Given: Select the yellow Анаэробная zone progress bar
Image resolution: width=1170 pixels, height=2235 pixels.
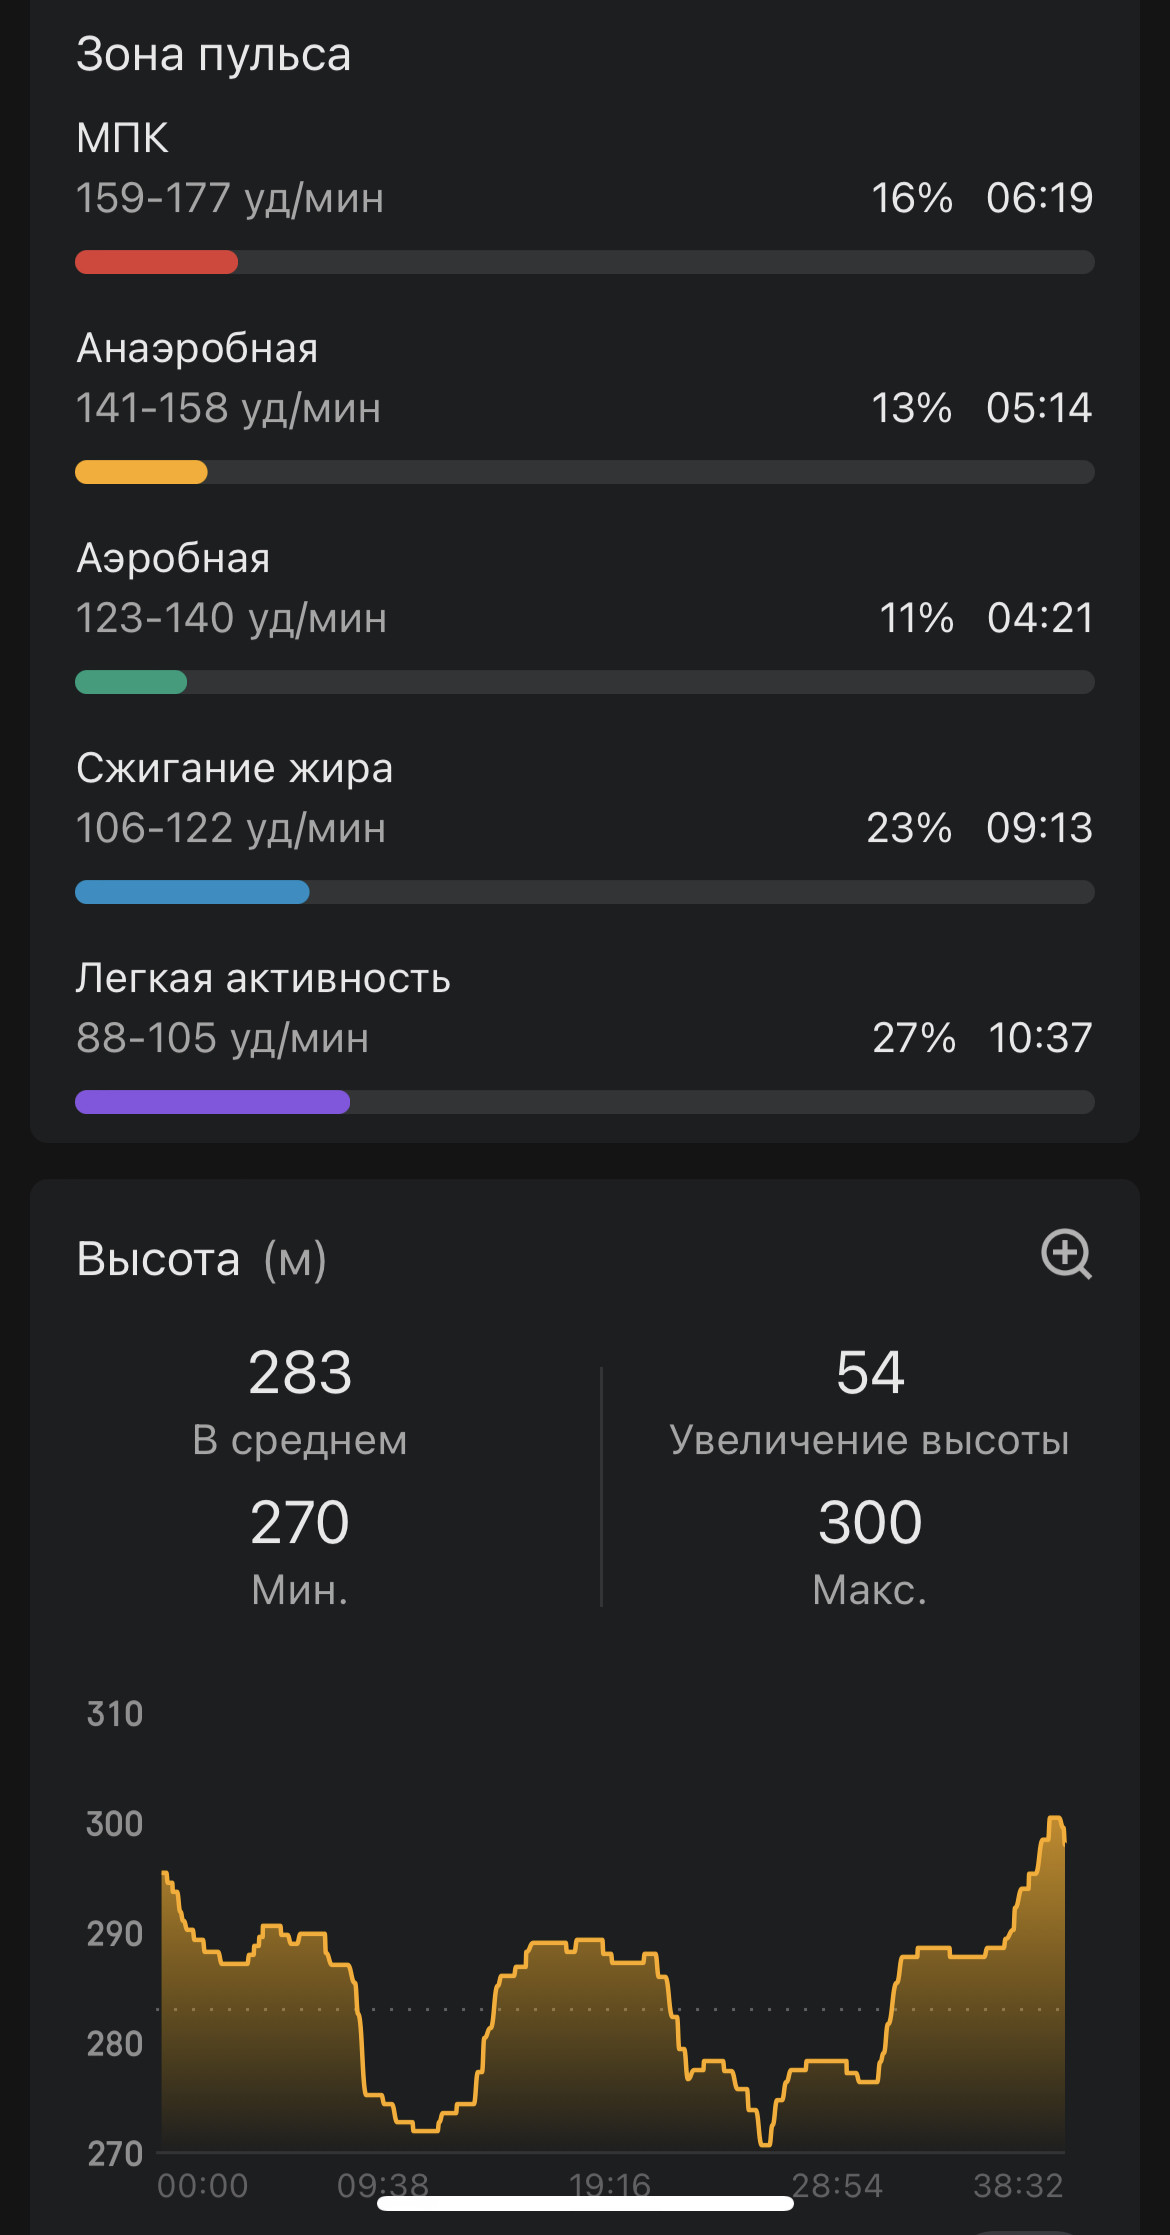Looking at the screenshot, I should [585, 472].
